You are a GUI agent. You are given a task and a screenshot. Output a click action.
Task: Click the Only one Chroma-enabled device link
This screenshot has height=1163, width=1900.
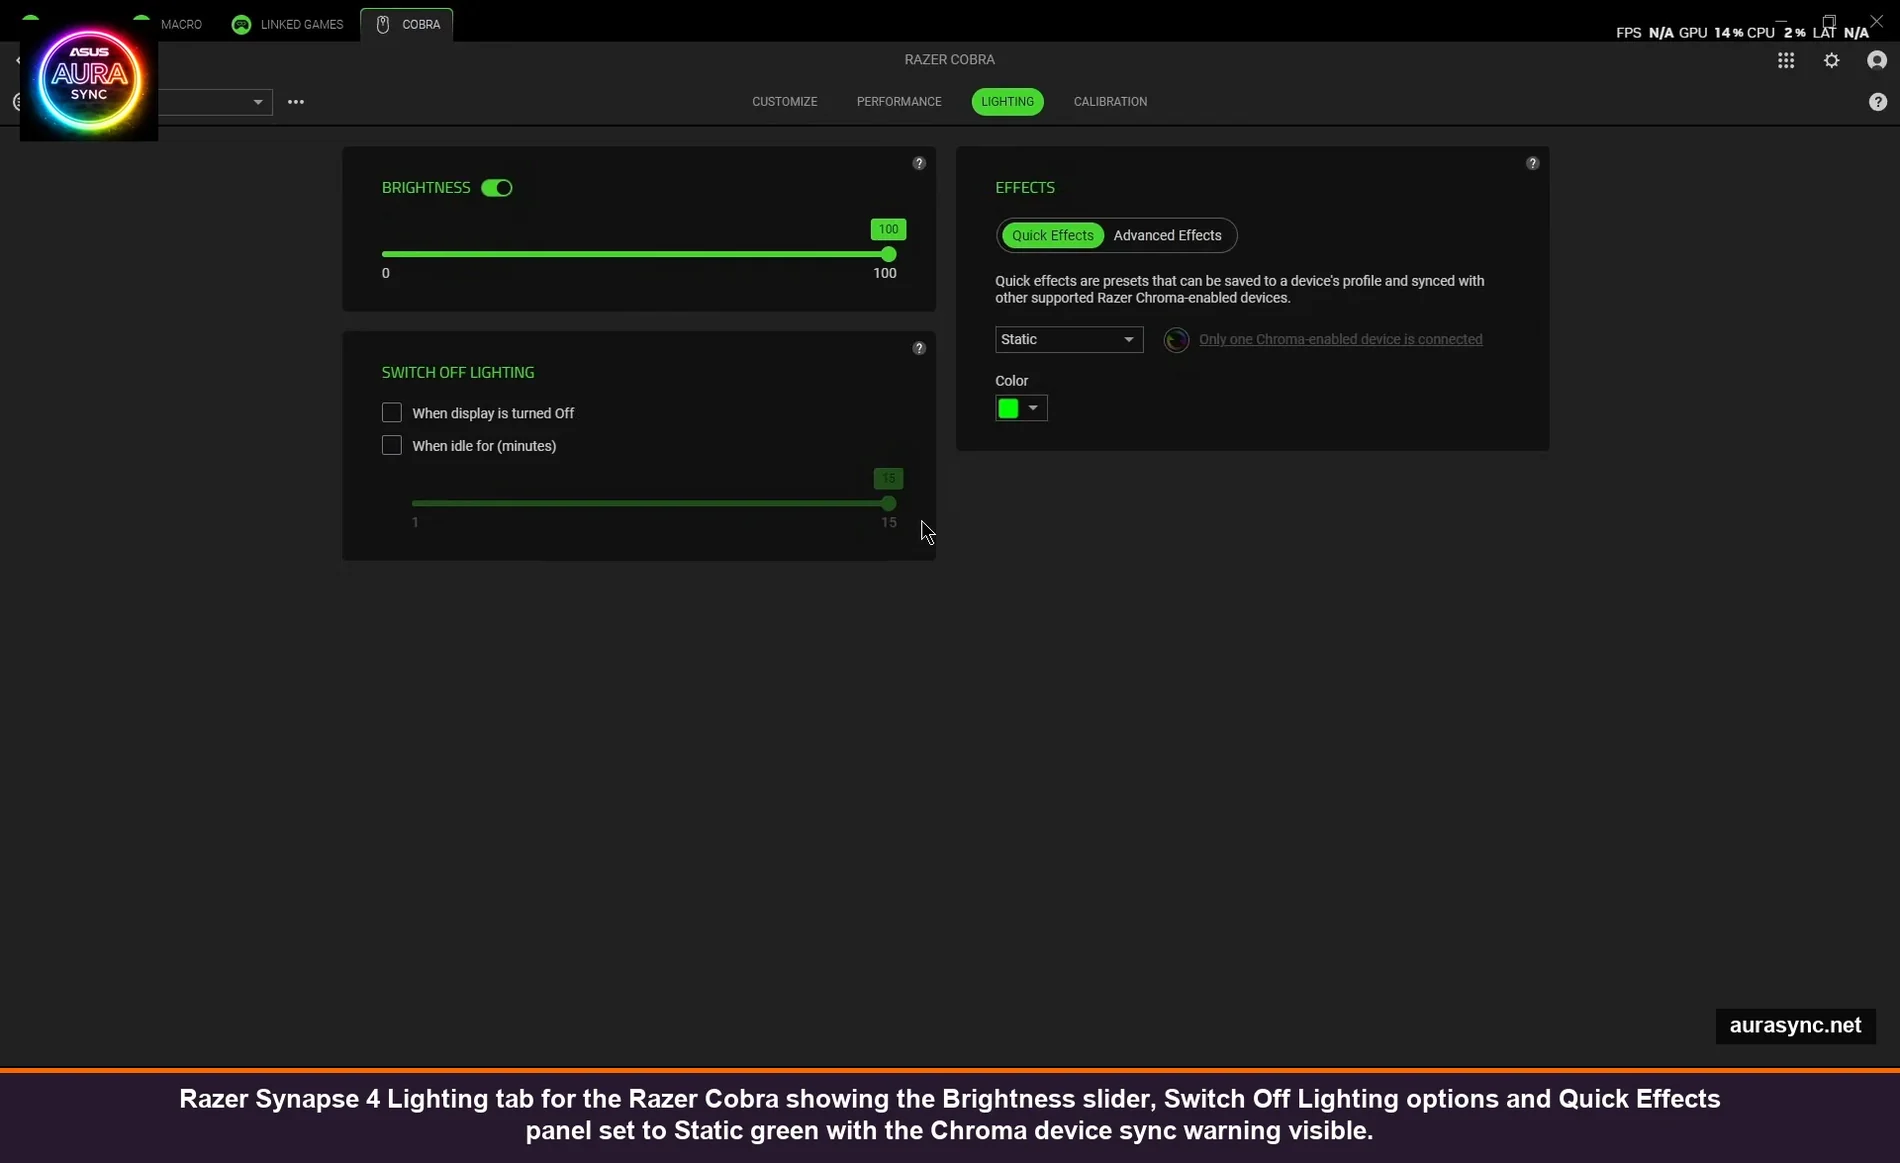1340,339
